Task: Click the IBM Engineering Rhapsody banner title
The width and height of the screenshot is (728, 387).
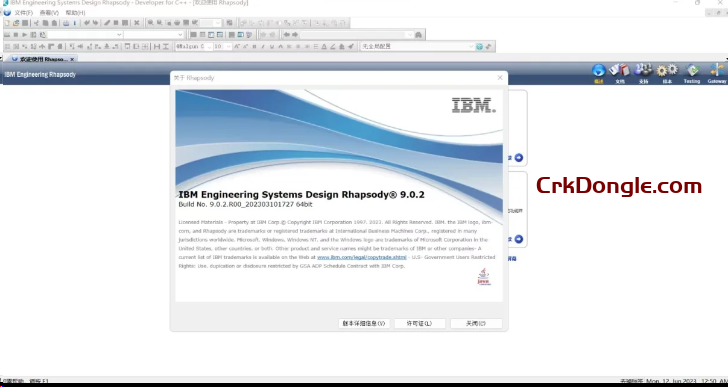Action: coord(40,74)
